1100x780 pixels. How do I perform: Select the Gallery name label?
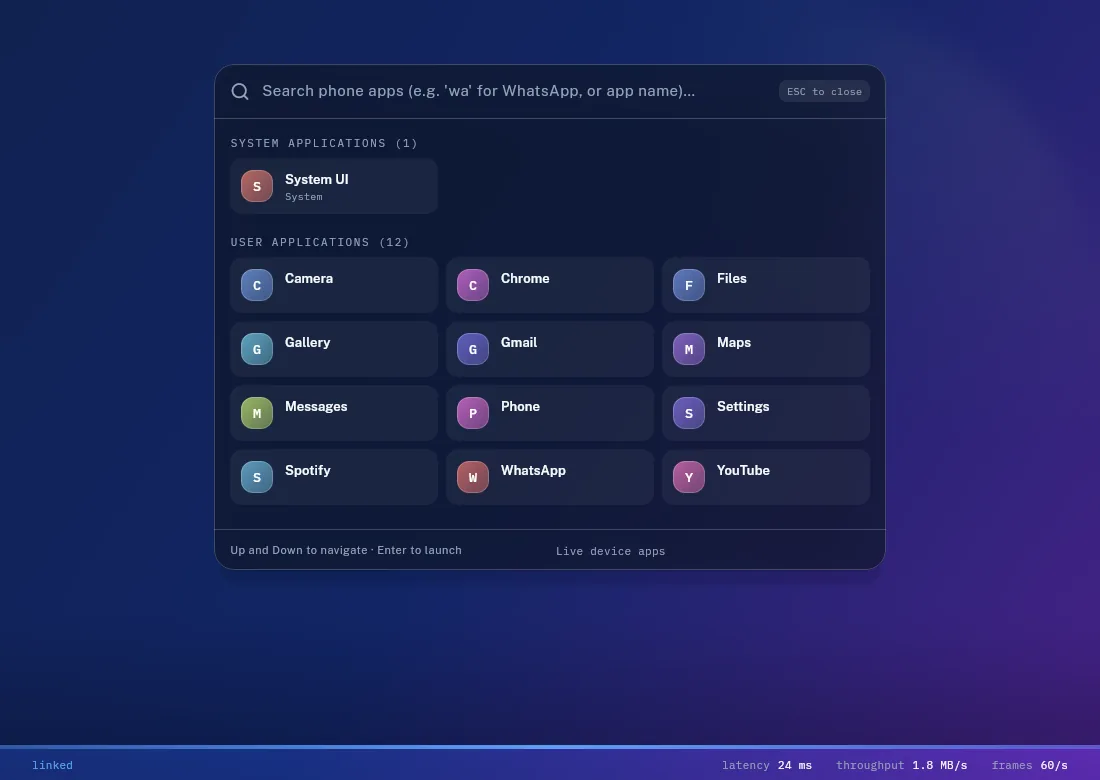(x=307, y=342)
